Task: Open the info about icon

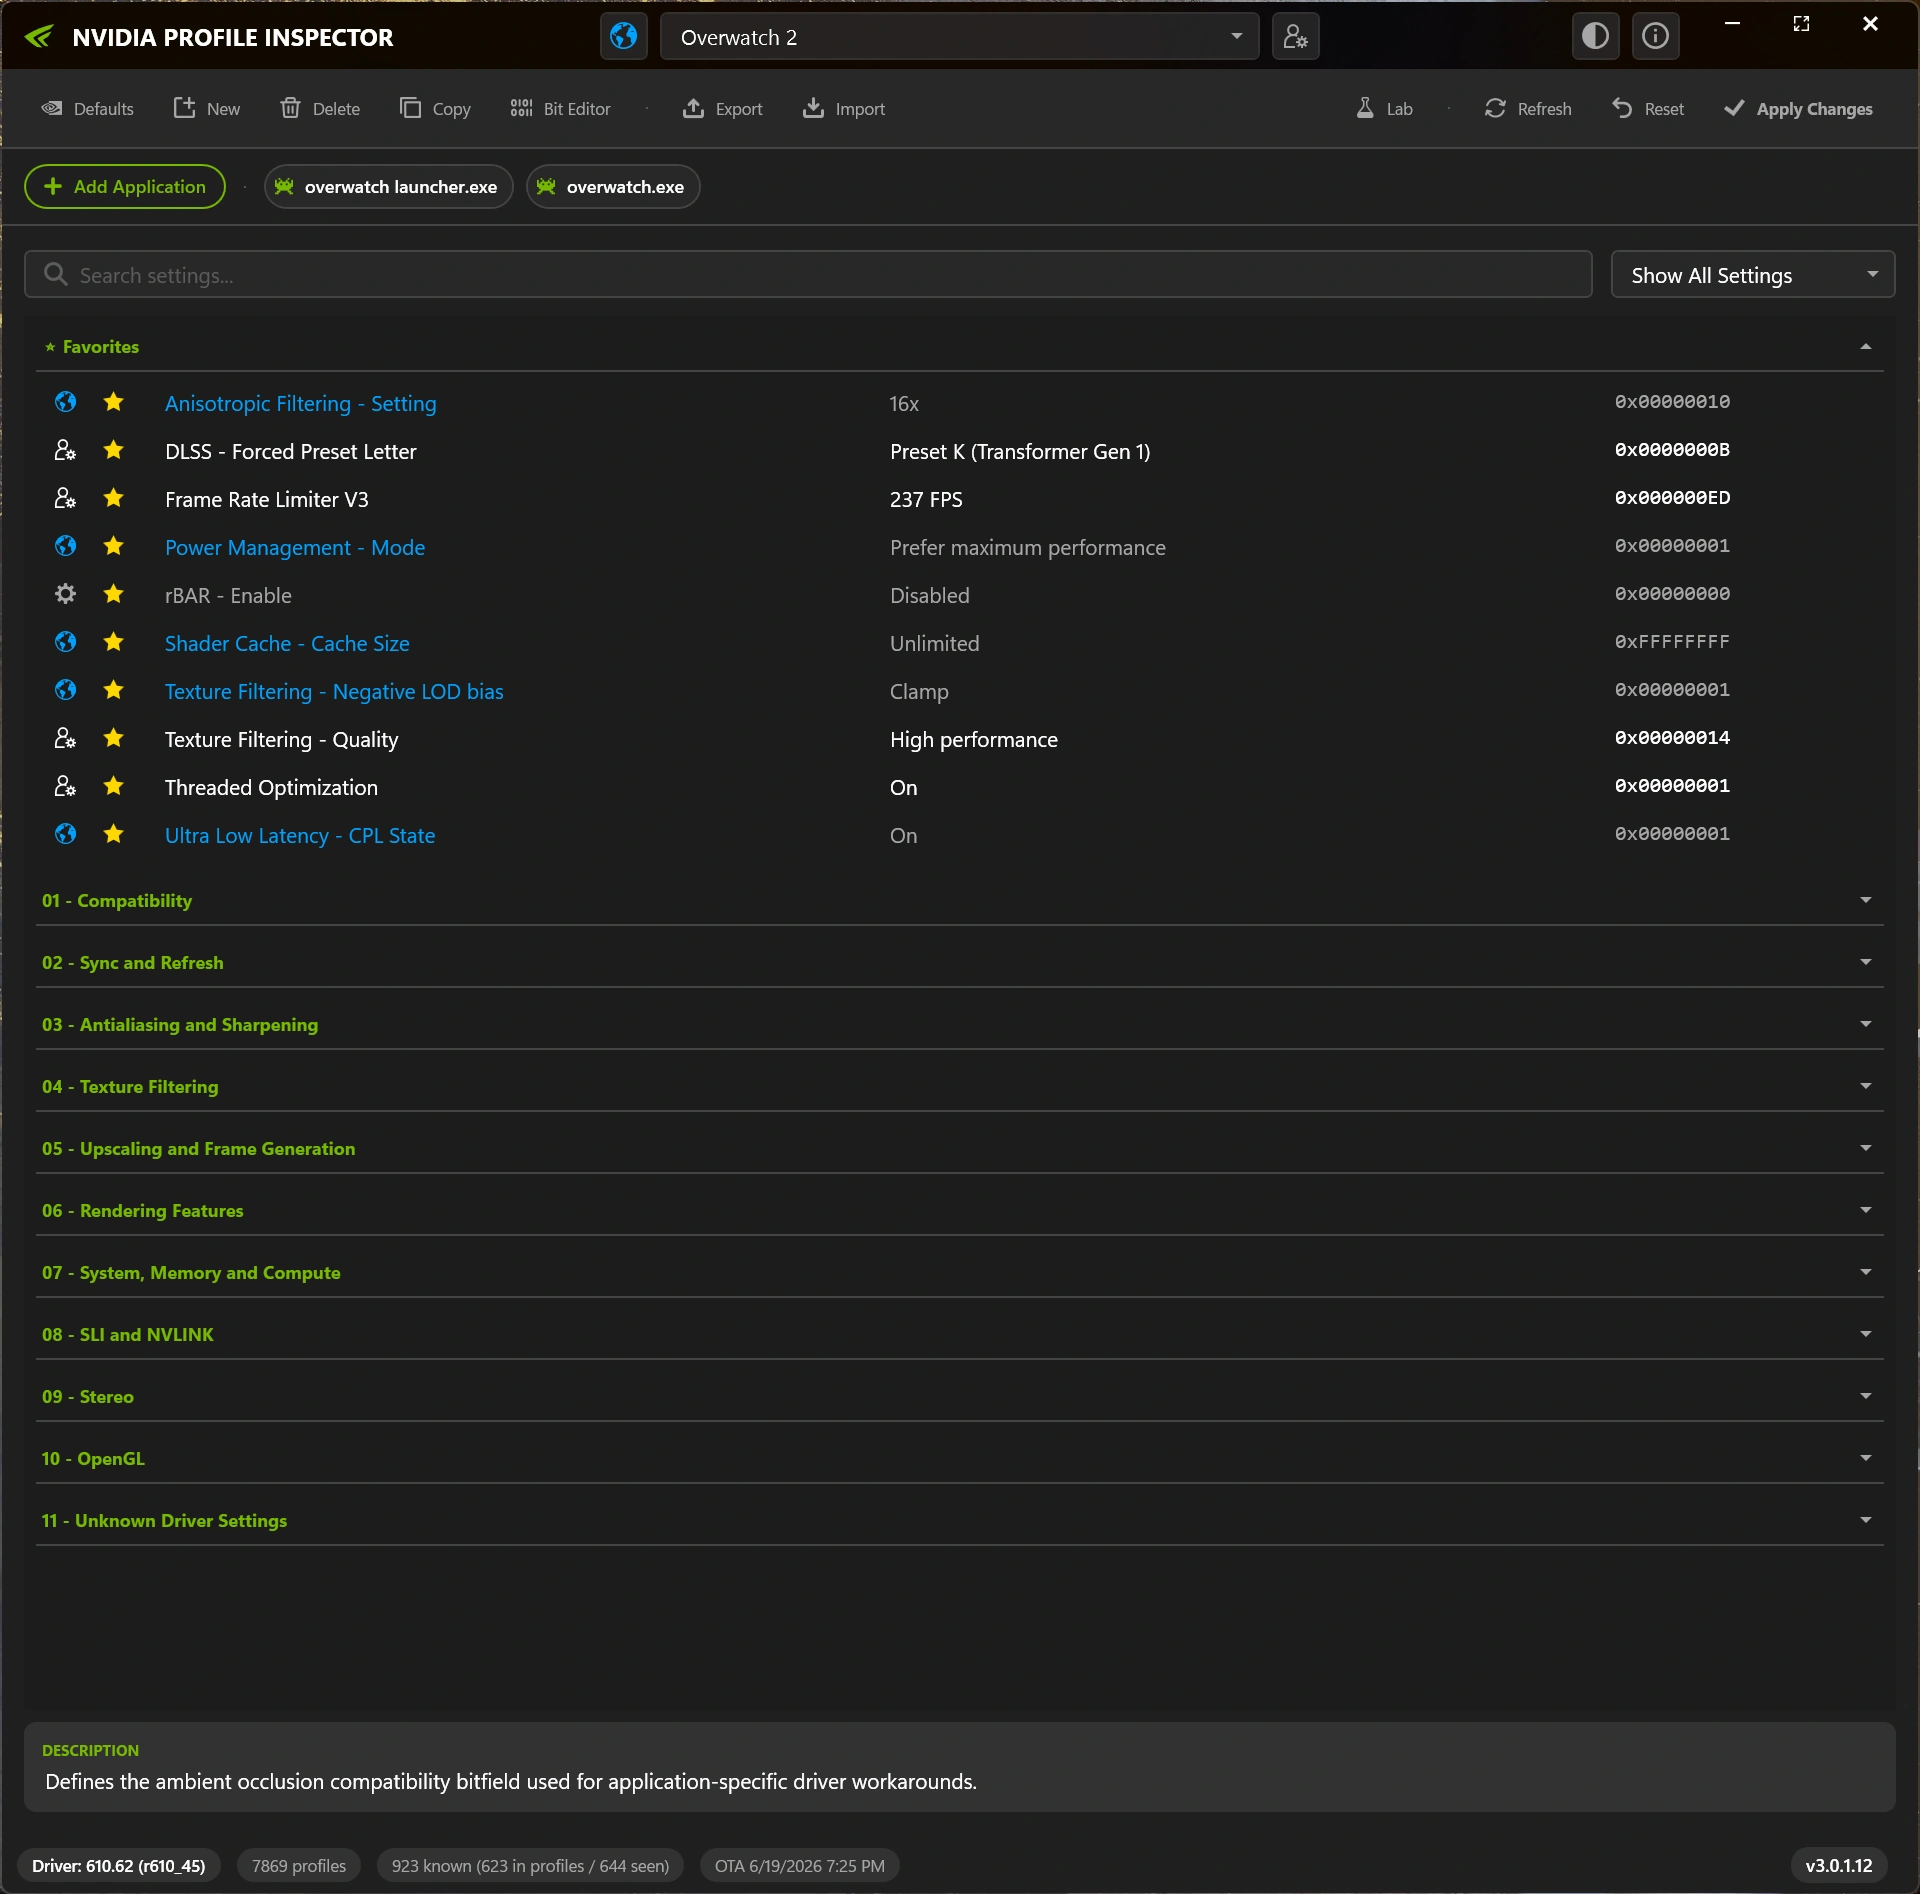Action: tap(1655, 37)
